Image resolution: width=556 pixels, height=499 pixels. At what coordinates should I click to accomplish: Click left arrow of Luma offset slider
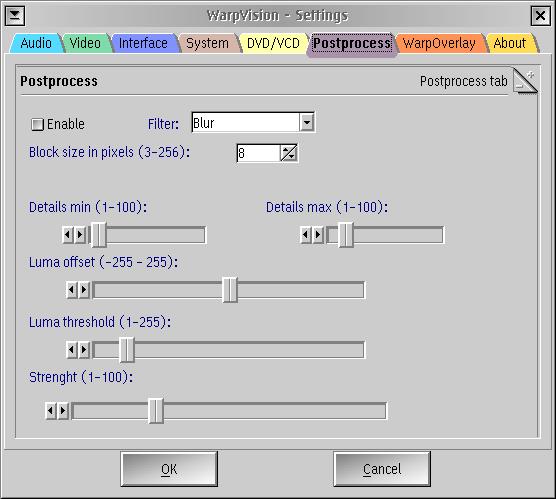[x=72, y=290]
